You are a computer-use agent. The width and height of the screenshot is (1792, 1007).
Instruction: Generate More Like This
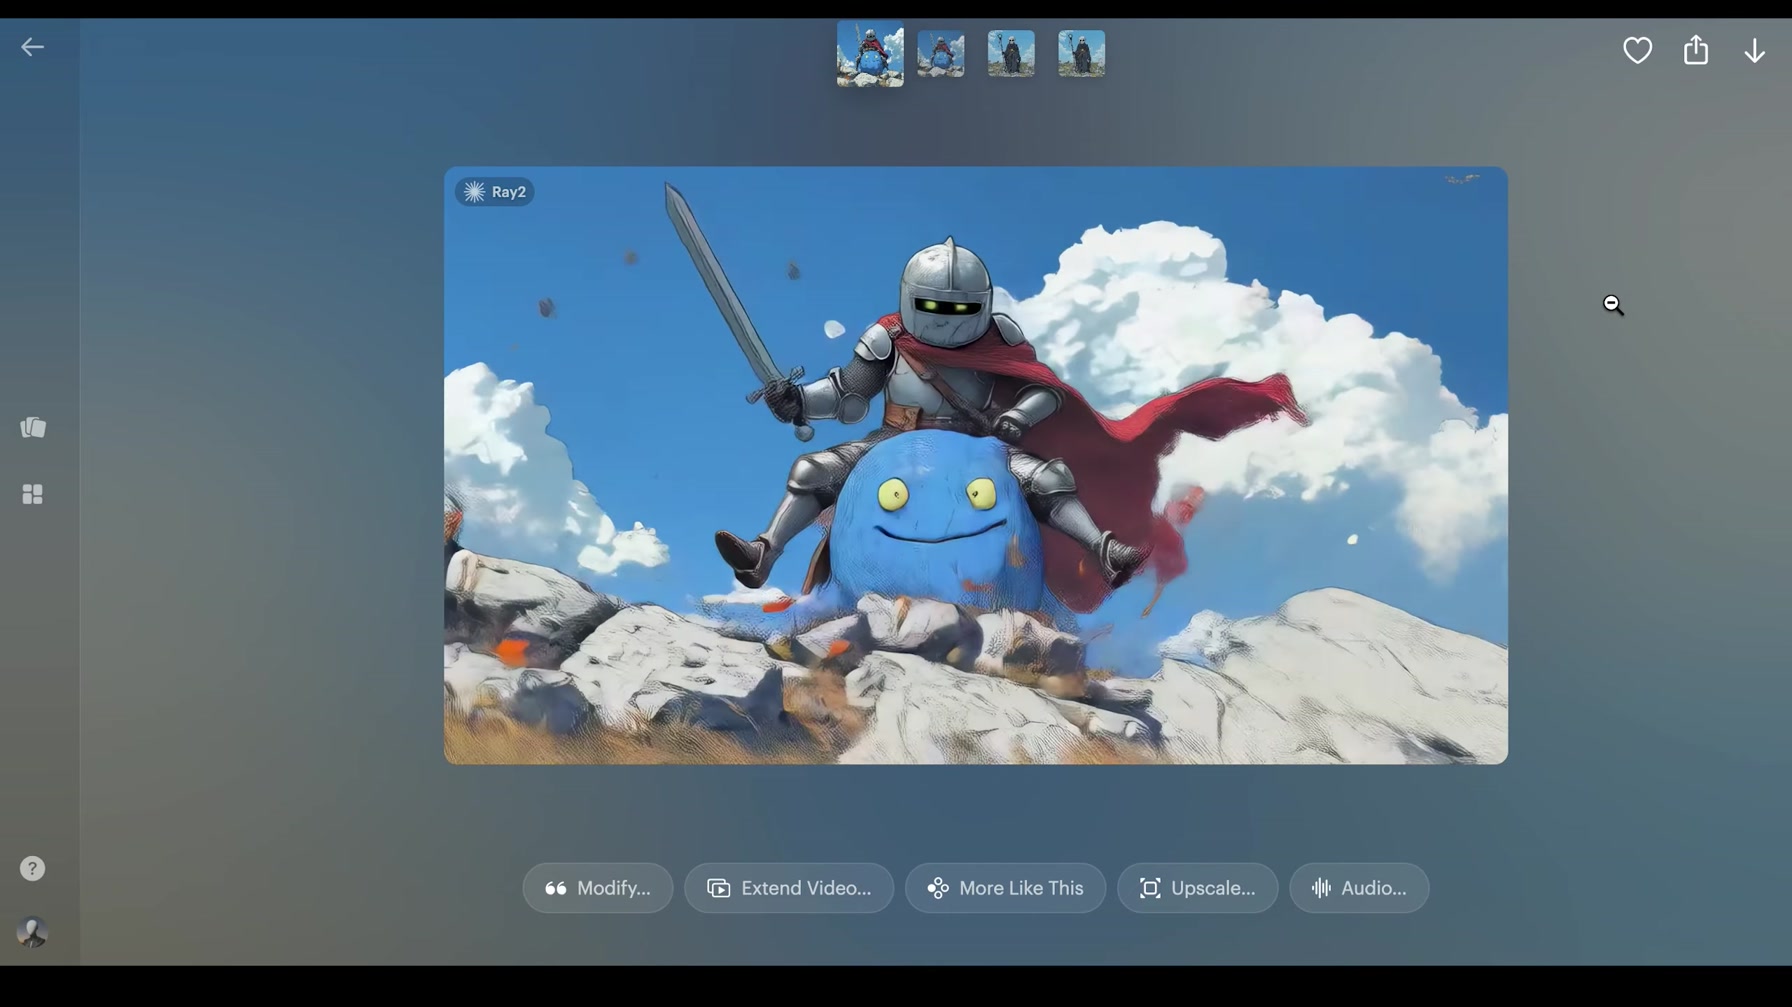[x=1005, y=888]
